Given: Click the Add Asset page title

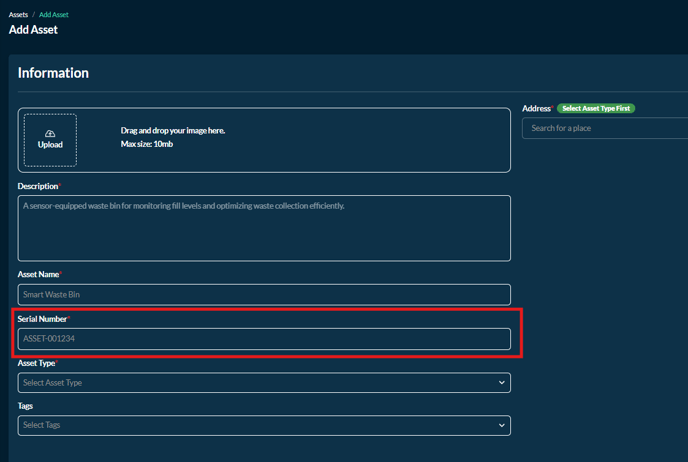Looking at the screenshot, I should coord(33,30).
